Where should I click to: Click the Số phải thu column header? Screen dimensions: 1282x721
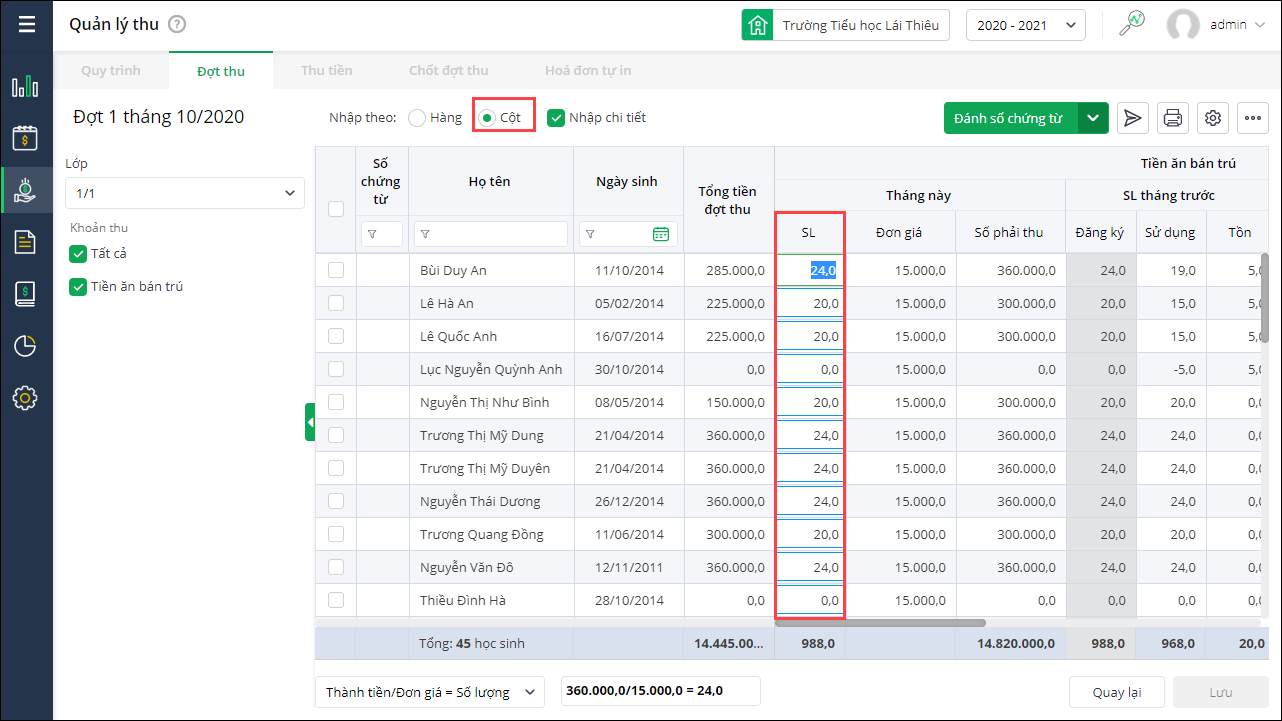(1010, 232)
